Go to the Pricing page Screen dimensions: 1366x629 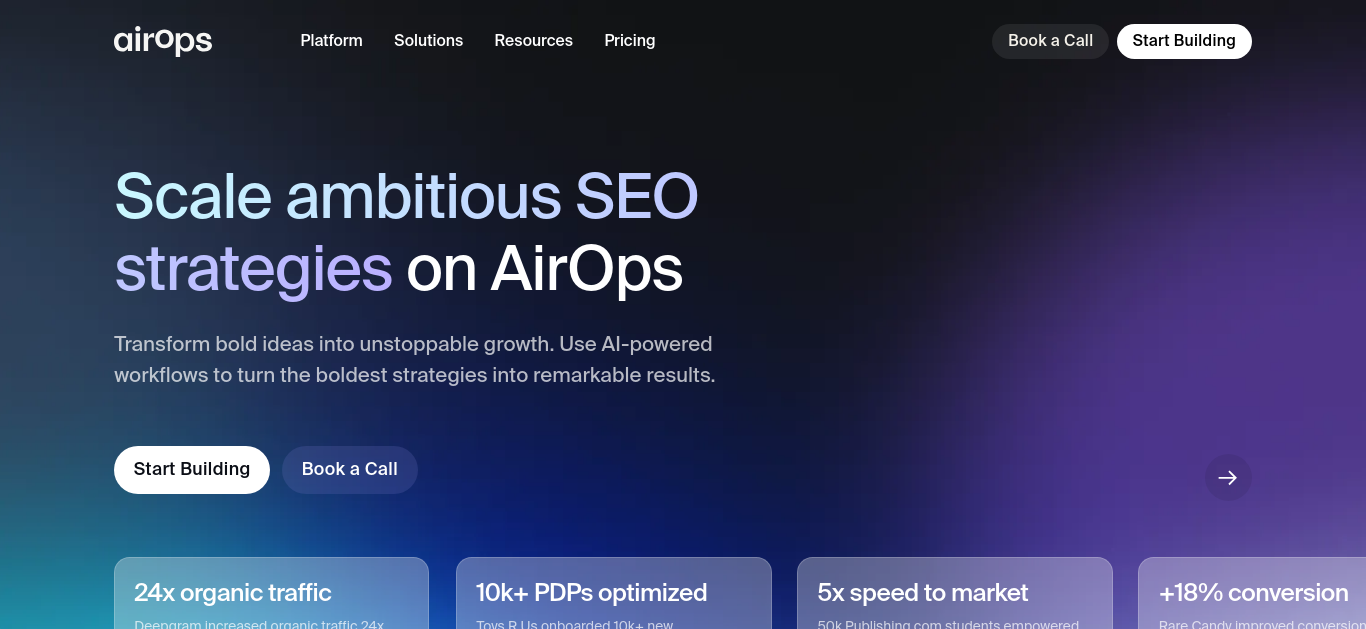point(630,41)
